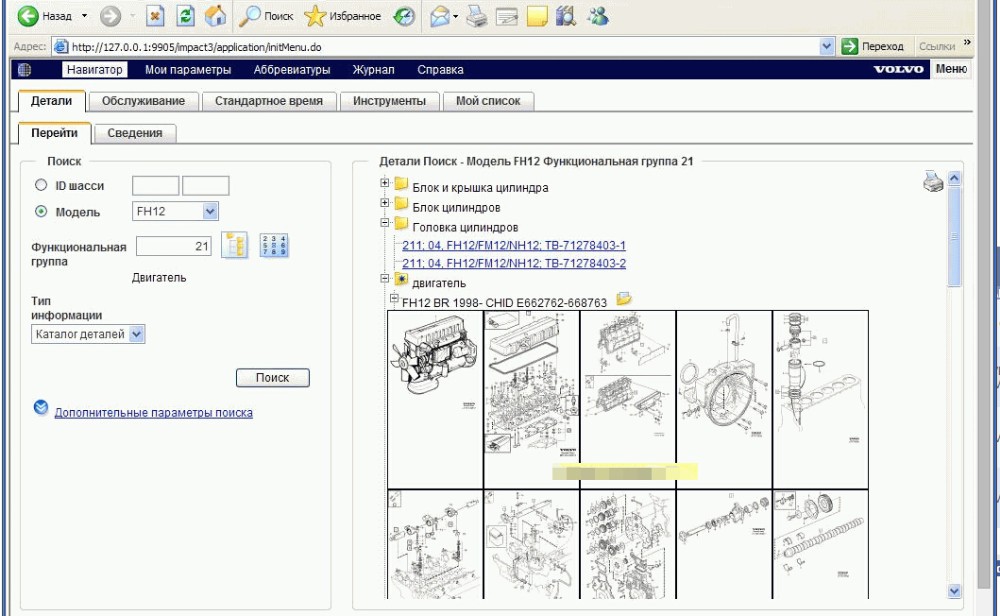Click the Головка цилиндров folder icon
The height and width of the screenshot is (616, 1000).
[x=401, y=223]
